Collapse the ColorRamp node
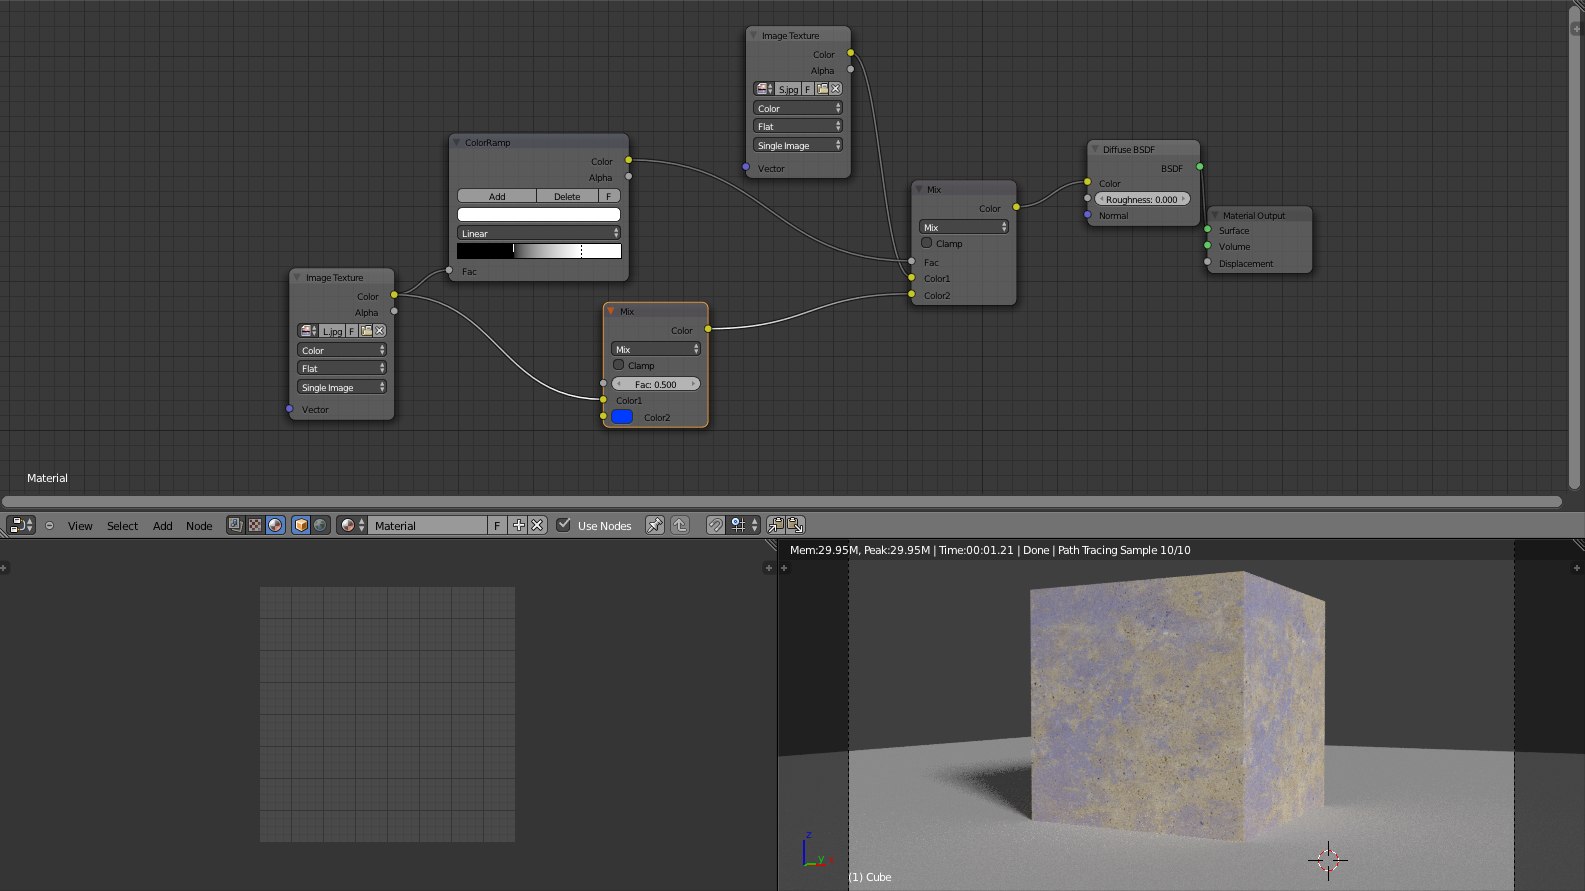 click(x=456, y=142)
